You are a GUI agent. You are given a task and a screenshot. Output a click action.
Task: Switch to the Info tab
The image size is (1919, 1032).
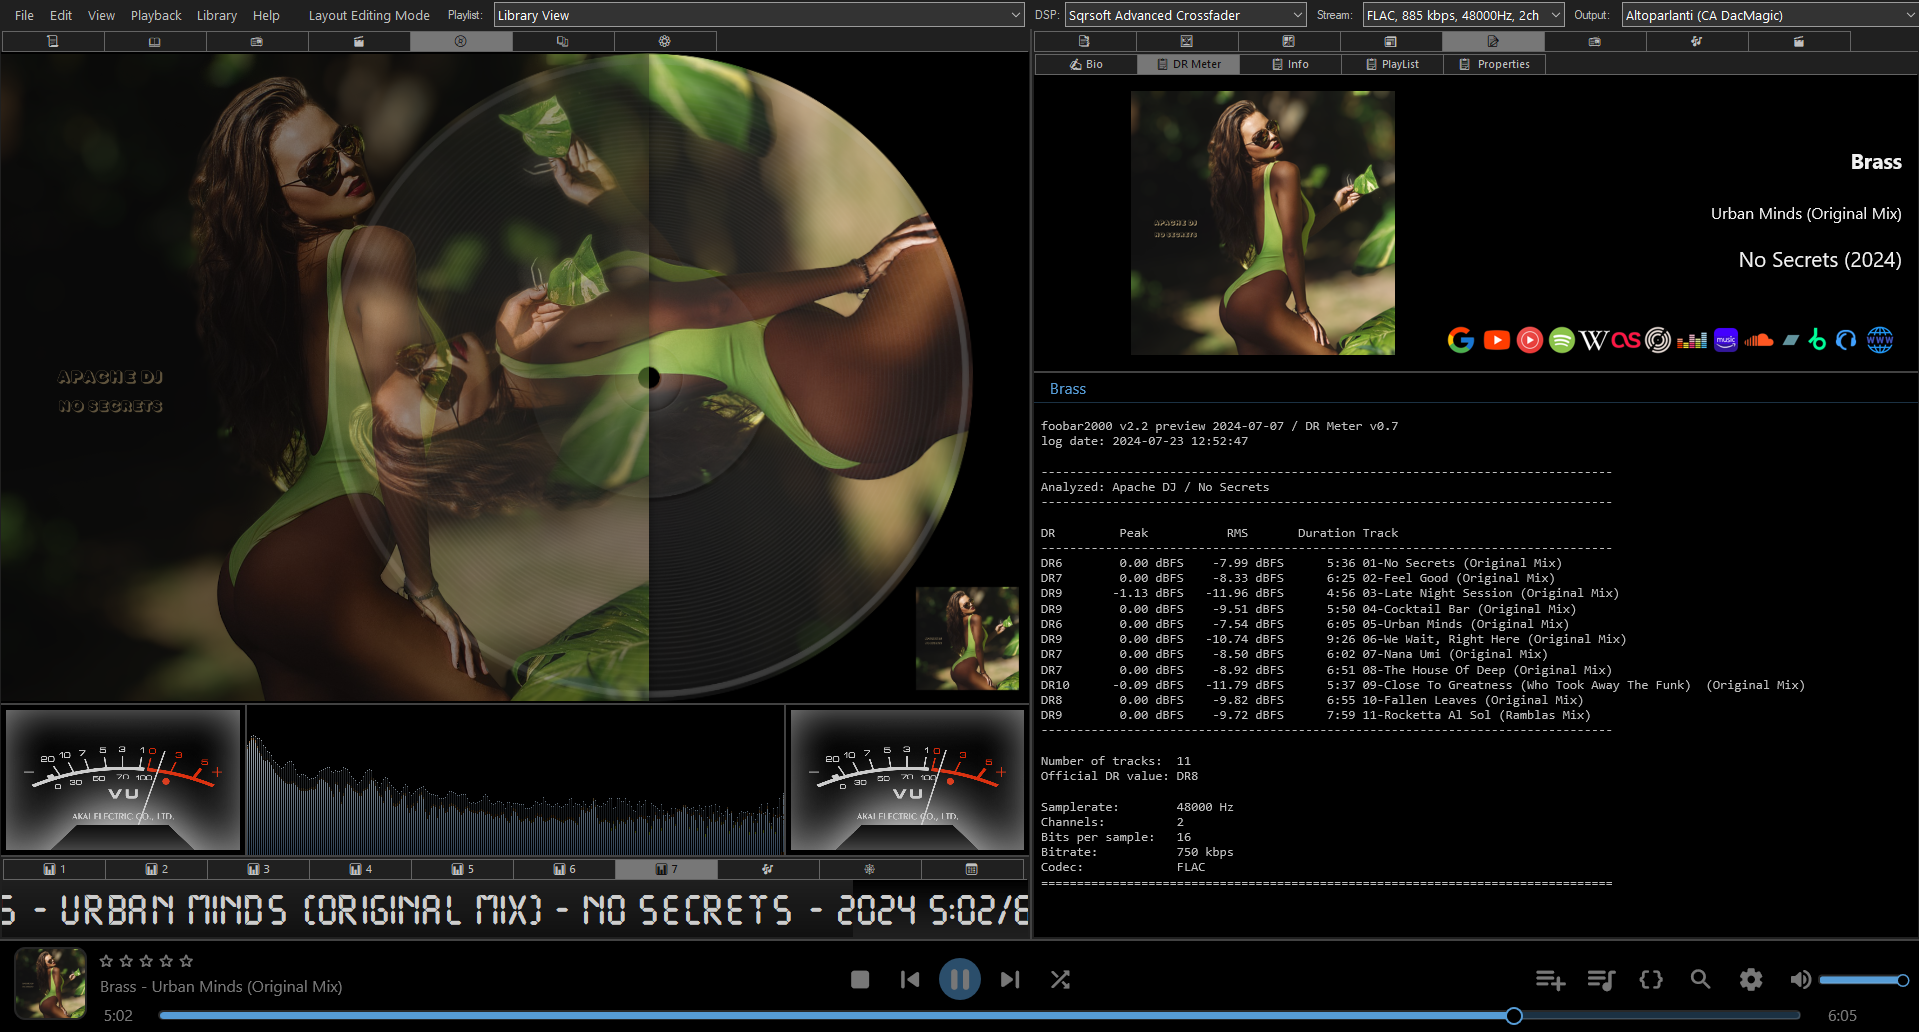click(1290, 64)
